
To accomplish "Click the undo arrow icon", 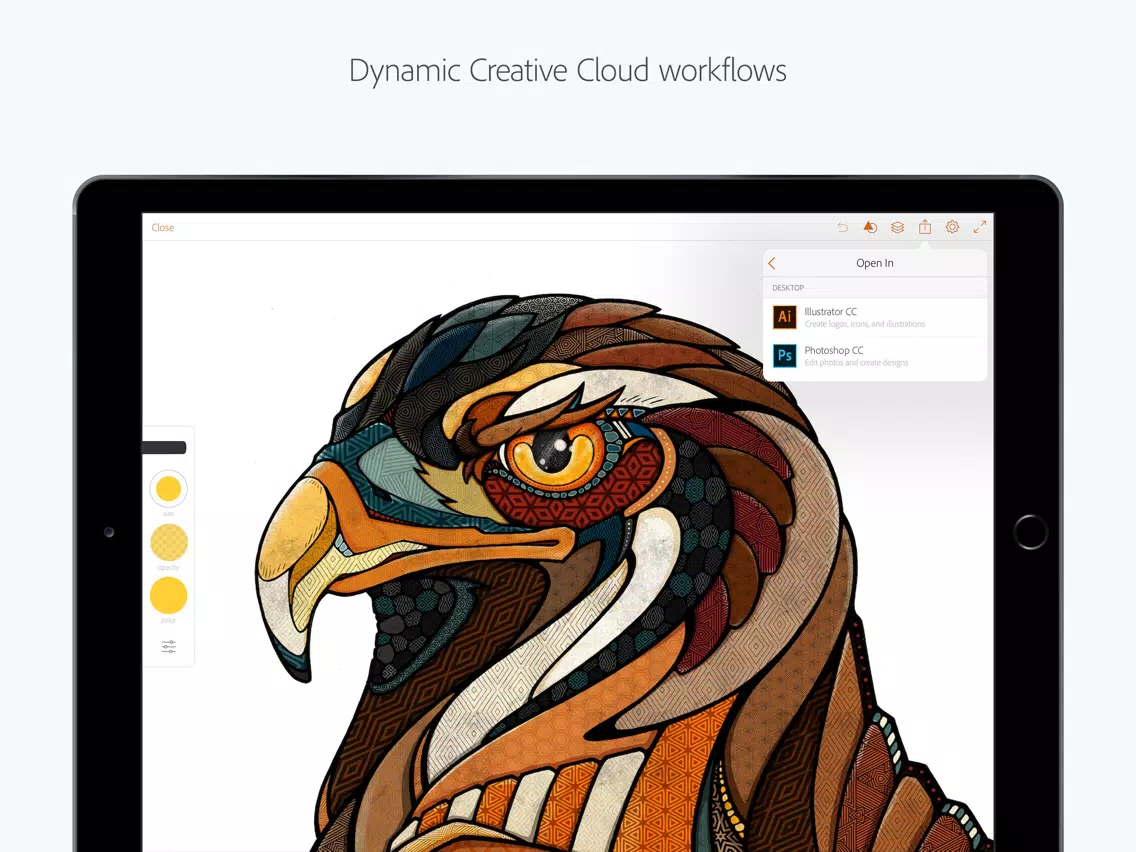I will [x=843, y=227].
